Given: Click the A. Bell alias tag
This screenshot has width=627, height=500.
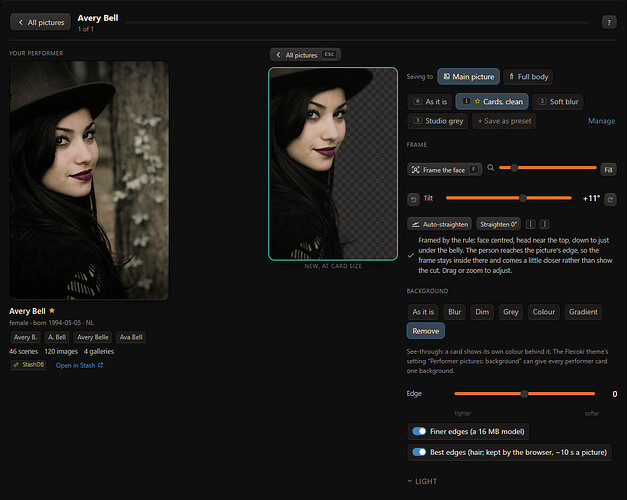Looking at the screenshot, I should pos(57,337).
